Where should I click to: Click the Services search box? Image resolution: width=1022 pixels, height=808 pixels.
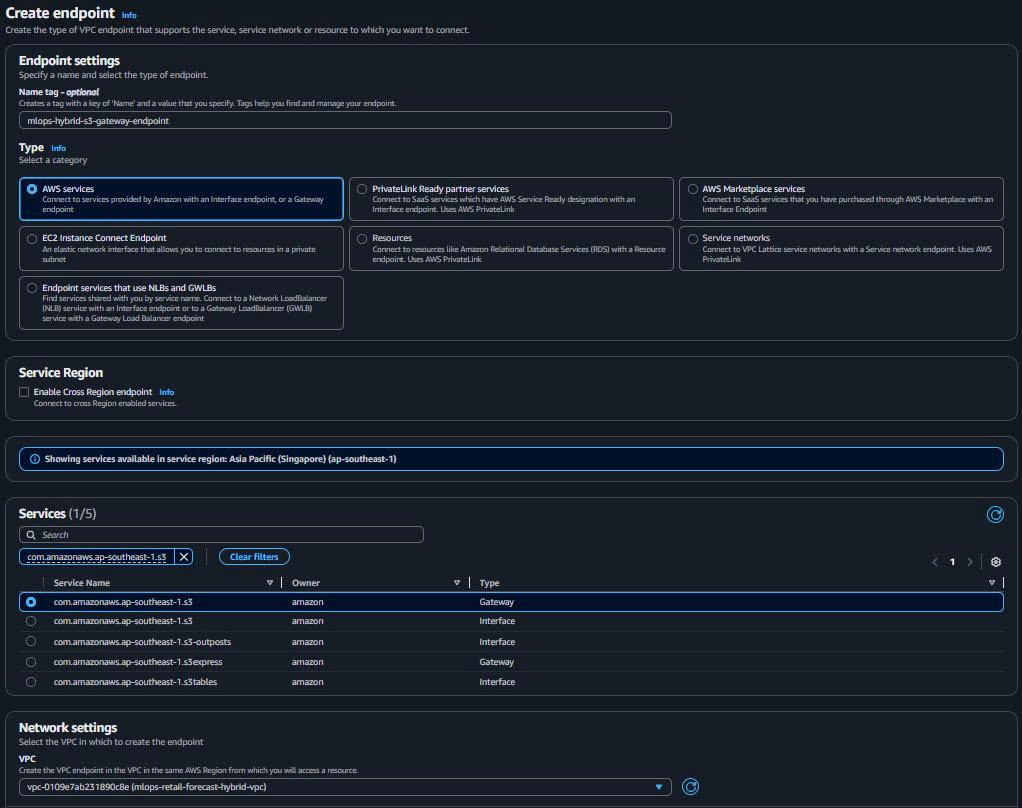222,534
